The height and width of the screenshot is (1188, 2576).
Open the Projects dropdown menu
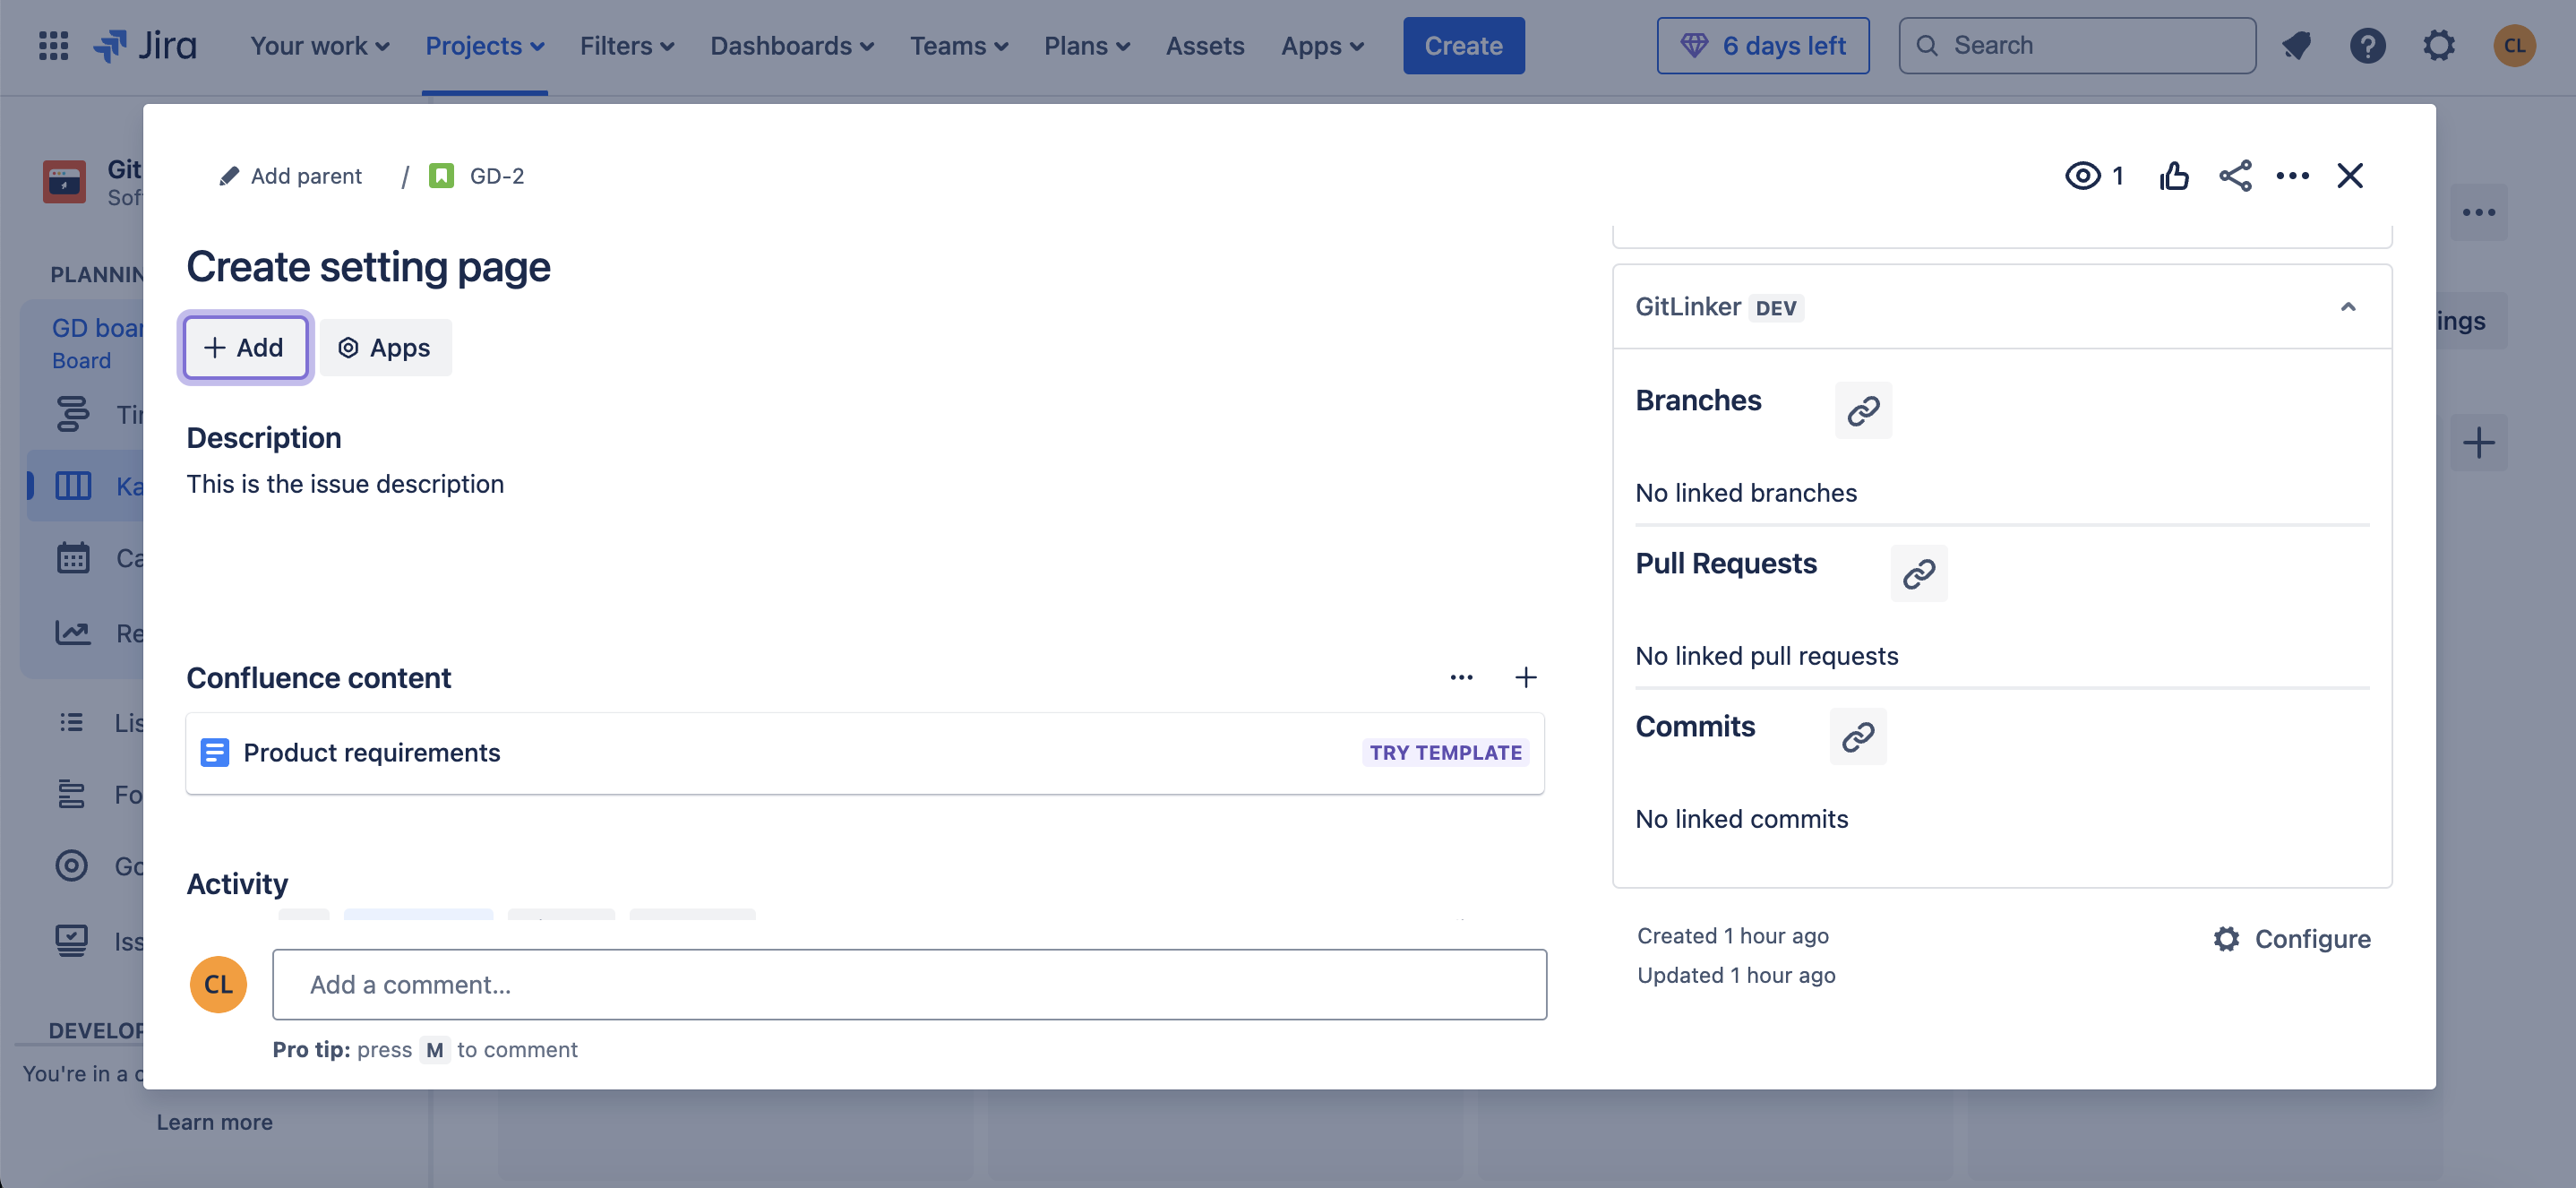point(484,46)
